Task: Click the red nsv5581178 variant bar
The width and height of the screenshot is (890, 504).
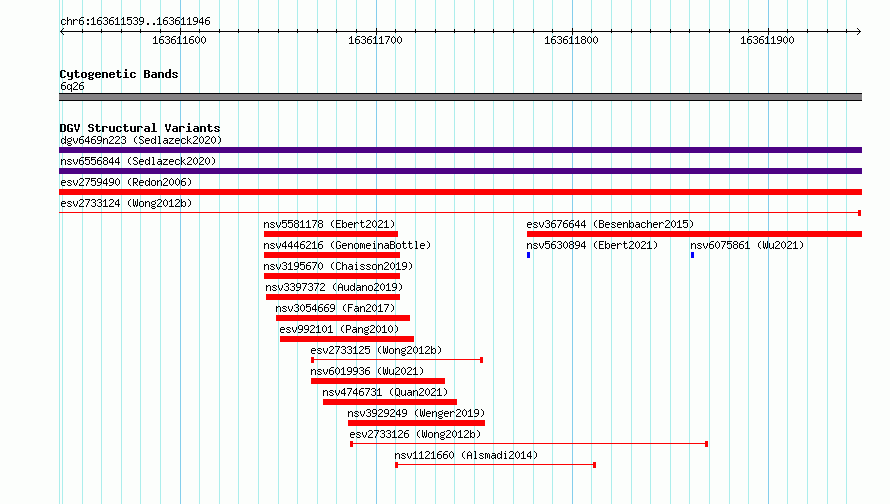Action: pyautogui.click(x=331, y=234)
